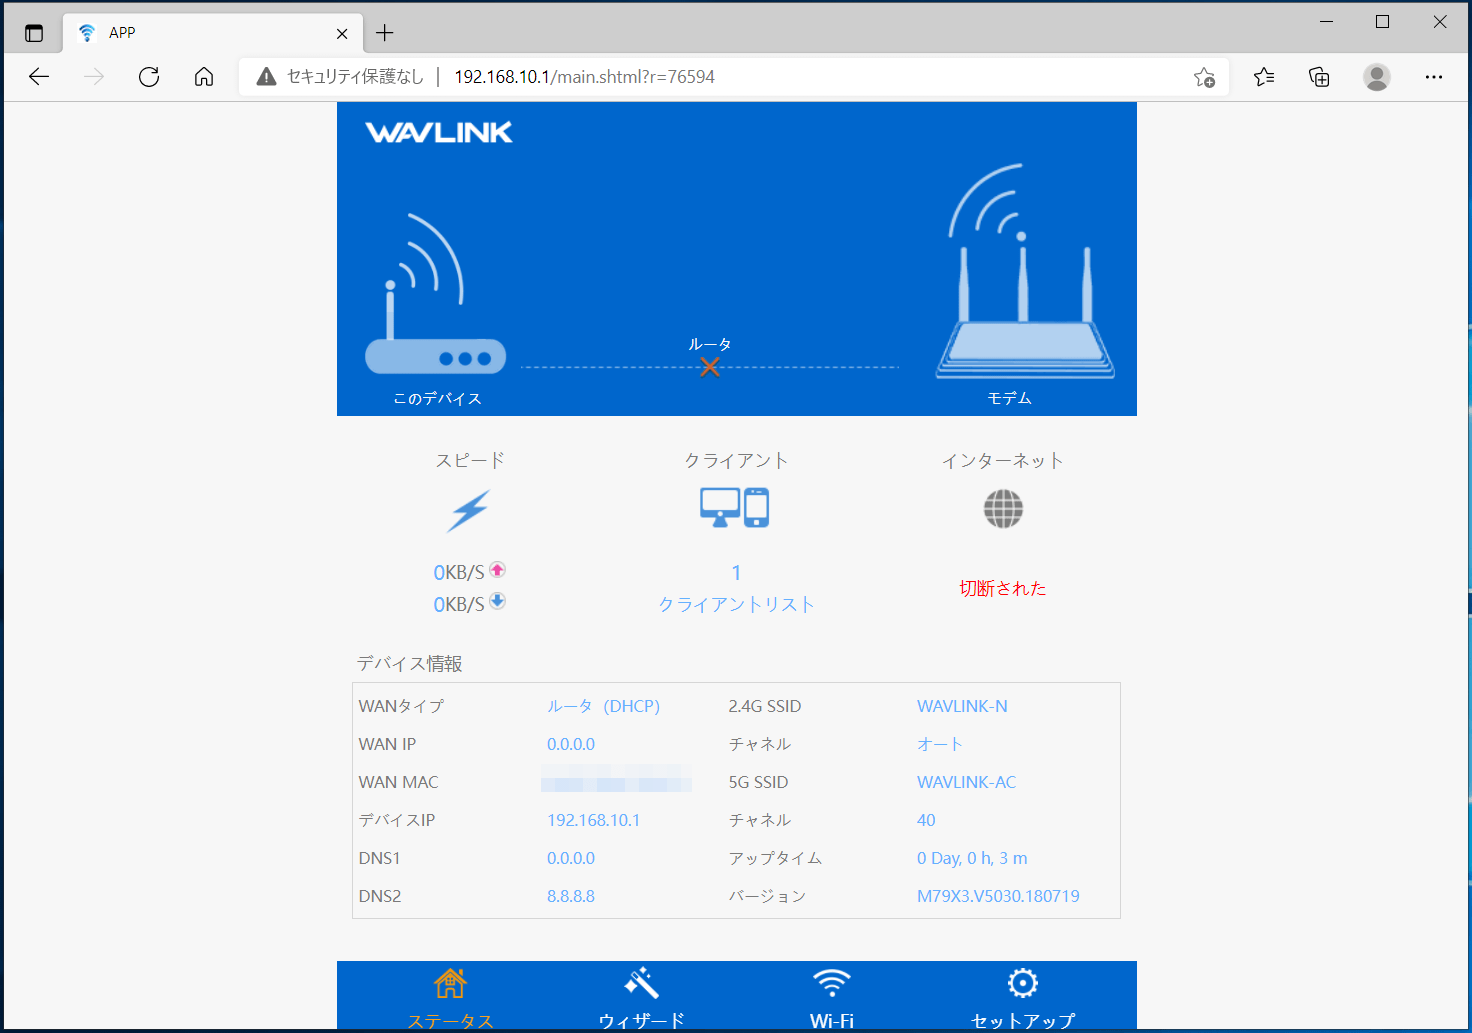
Task: Open the browser profile avatar
Action: click(x=1377, y=77)
